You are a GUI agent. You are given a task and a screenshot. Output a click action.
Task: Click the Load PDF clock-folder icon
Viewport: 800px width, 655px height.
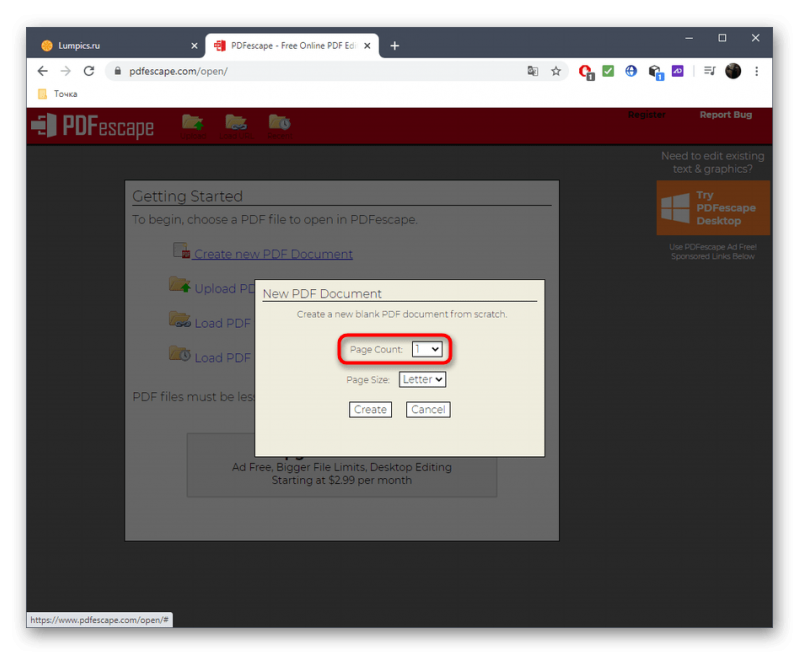pos(180,354)
